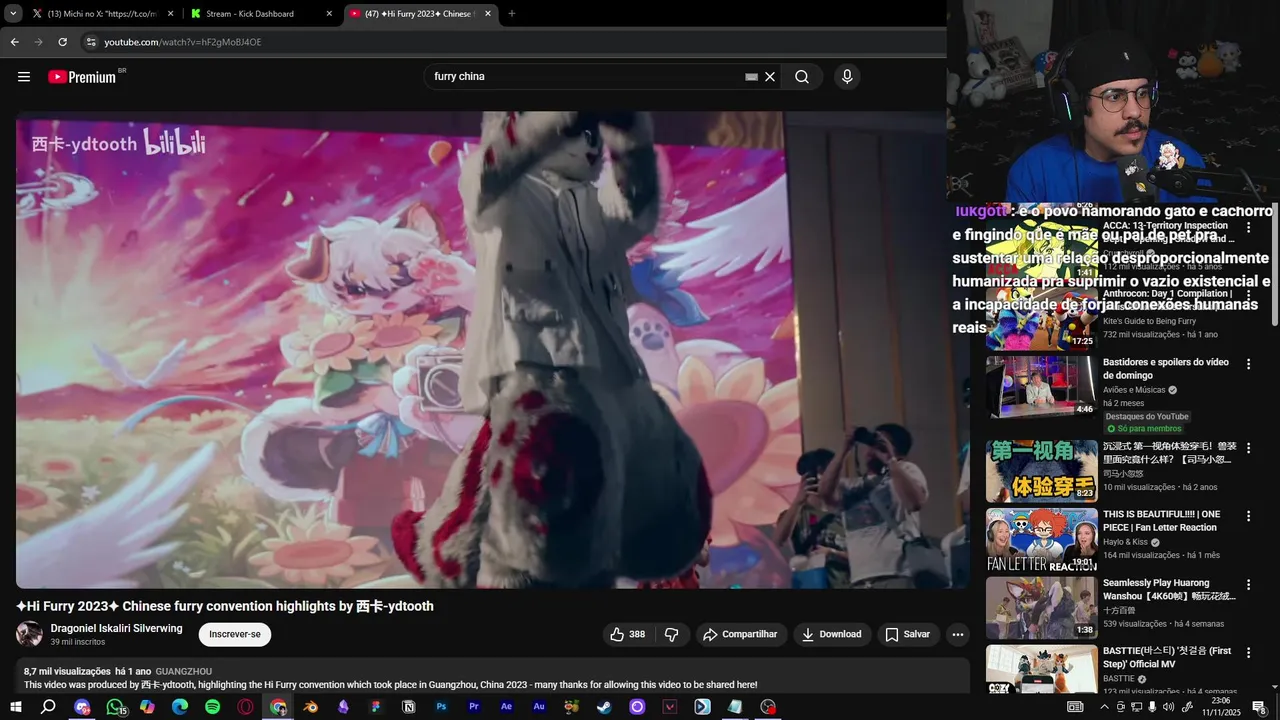Open the volume speaker control in tray
1280x720 pixels.
click(x=1168, y=707)
